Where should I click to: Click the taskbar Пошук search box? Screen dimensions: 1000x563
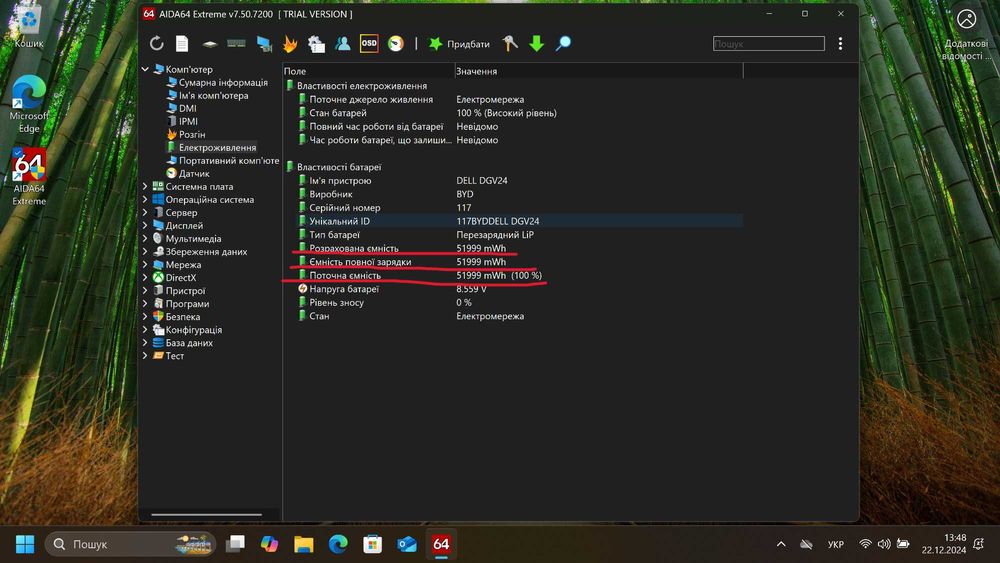[130, 544]
